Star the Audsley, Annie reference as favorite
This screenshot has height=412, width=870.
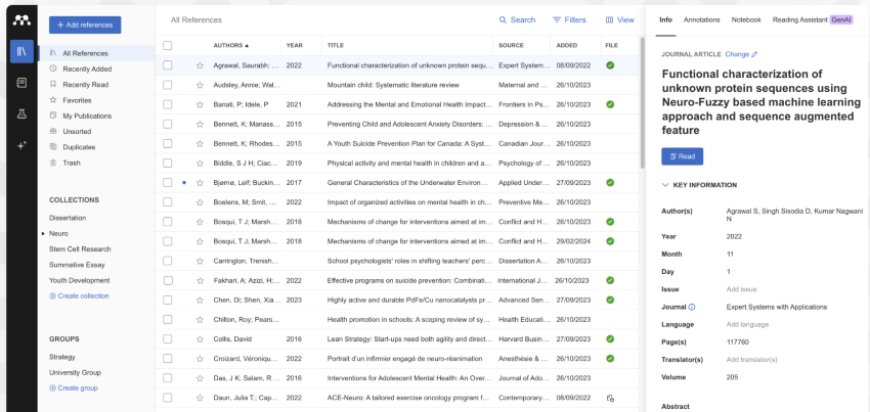pyautogui.click(x=199, y=85)
